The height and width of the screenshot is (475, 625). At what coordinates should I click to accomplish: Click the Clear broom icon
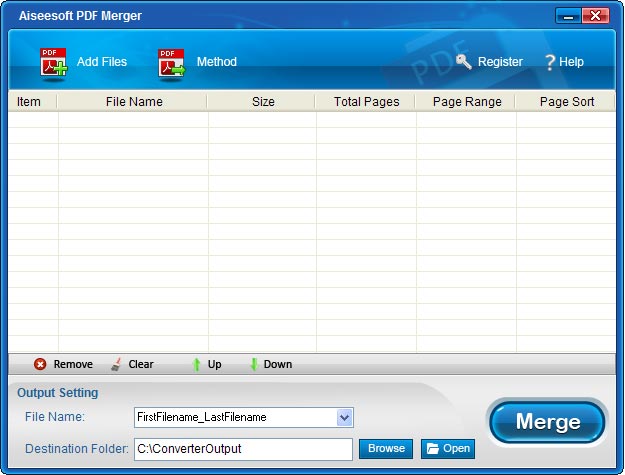point(117,364)
